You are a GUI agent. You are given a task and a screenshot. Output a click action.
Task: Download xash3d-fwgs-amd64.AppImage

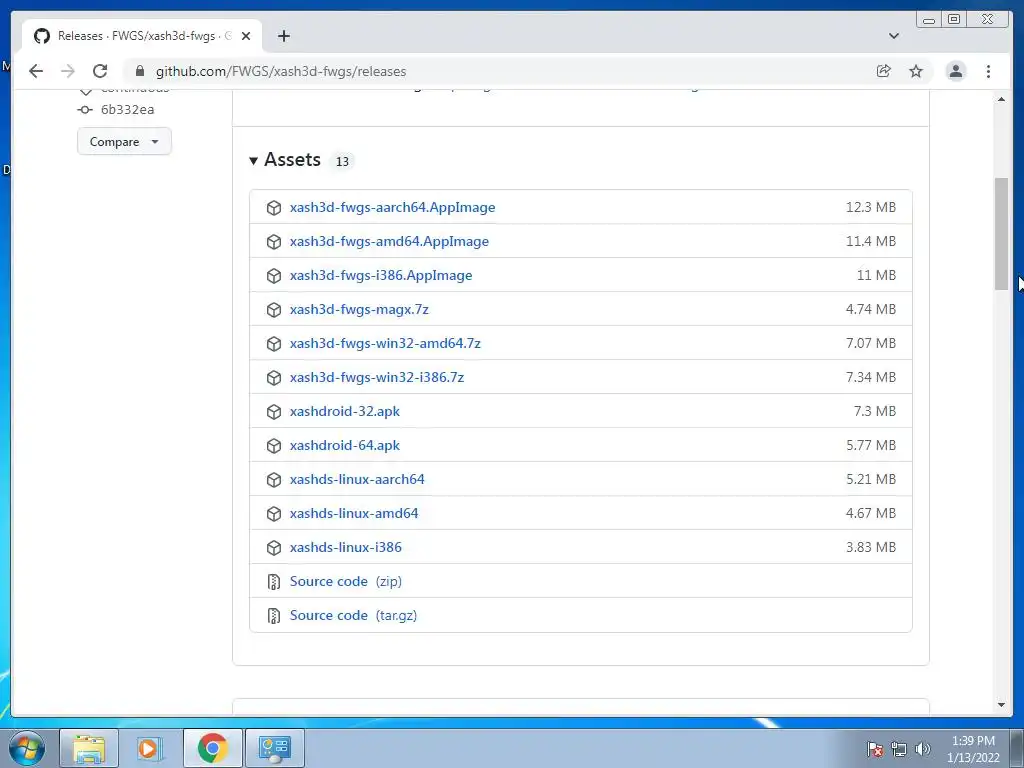pyautogui.click(x=389, y=241)
